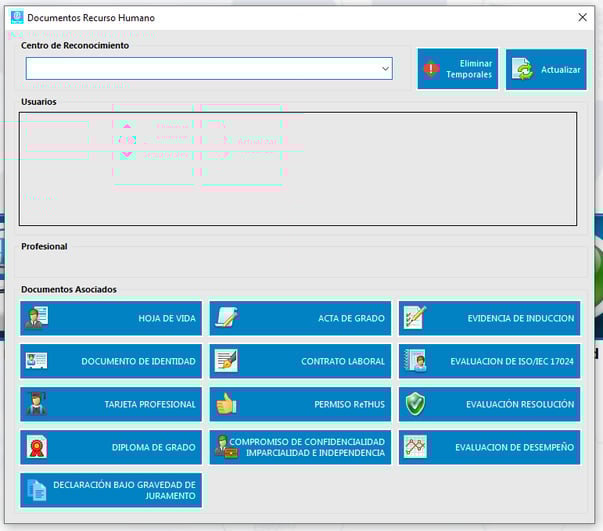The width and height of the screenshot is (603, 531).
Task: Click the Tarjeta Profesional person icon
Action: (36, 404)
